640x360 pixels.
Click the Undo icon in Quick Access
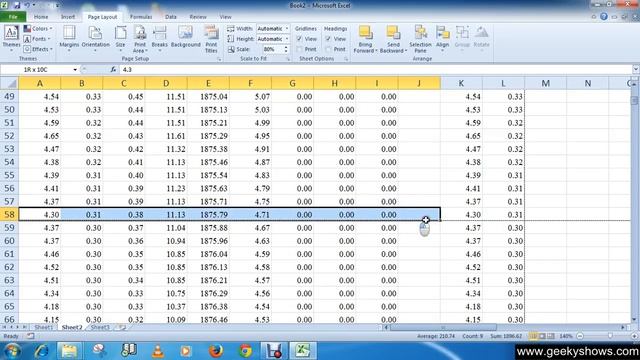27,5
